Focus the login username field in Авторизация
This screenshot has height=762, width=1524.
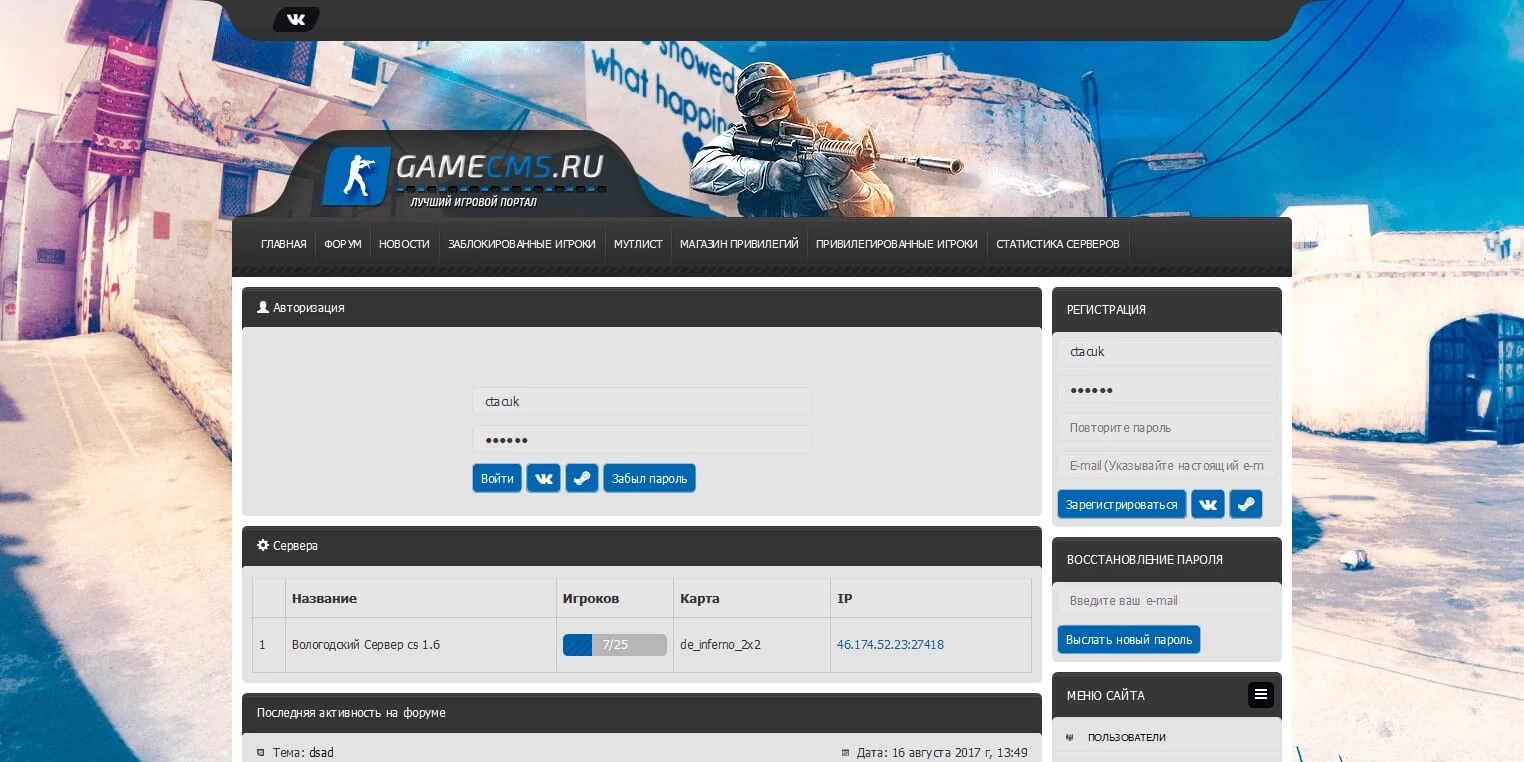642,401
